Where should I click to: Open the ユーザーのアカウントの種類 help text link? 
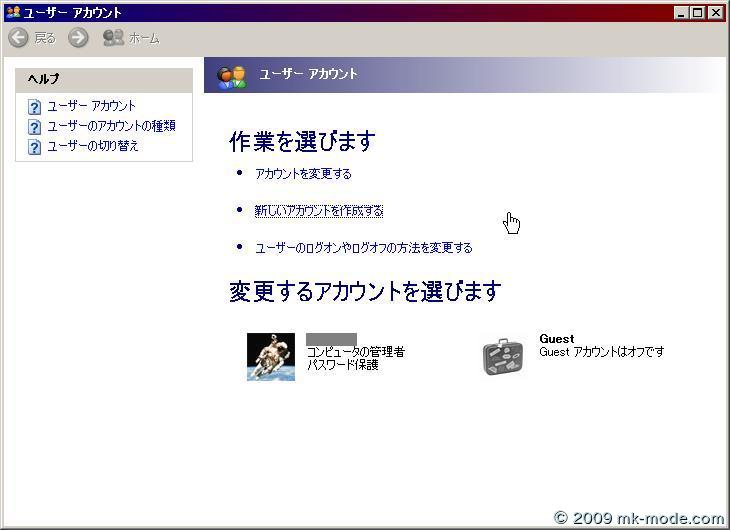(x=111, y=126)
